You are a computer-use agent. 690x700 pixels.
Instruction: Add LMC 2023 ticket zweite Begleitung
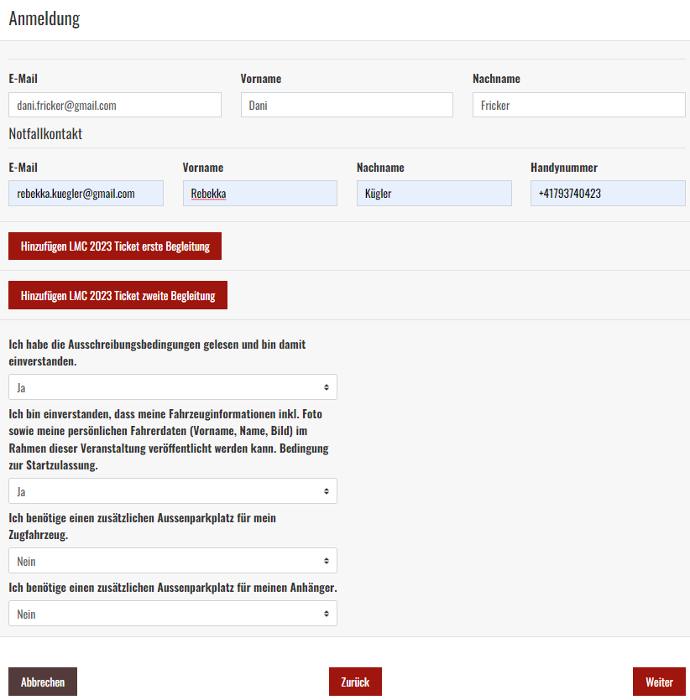pos(118,296)
